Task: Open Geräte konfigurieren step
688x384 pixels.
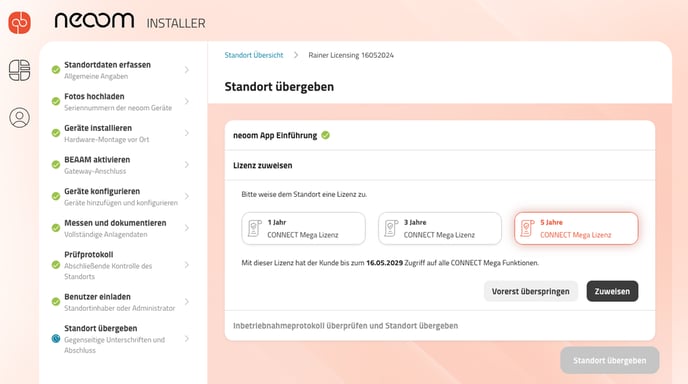Action: tap(121, 196)
